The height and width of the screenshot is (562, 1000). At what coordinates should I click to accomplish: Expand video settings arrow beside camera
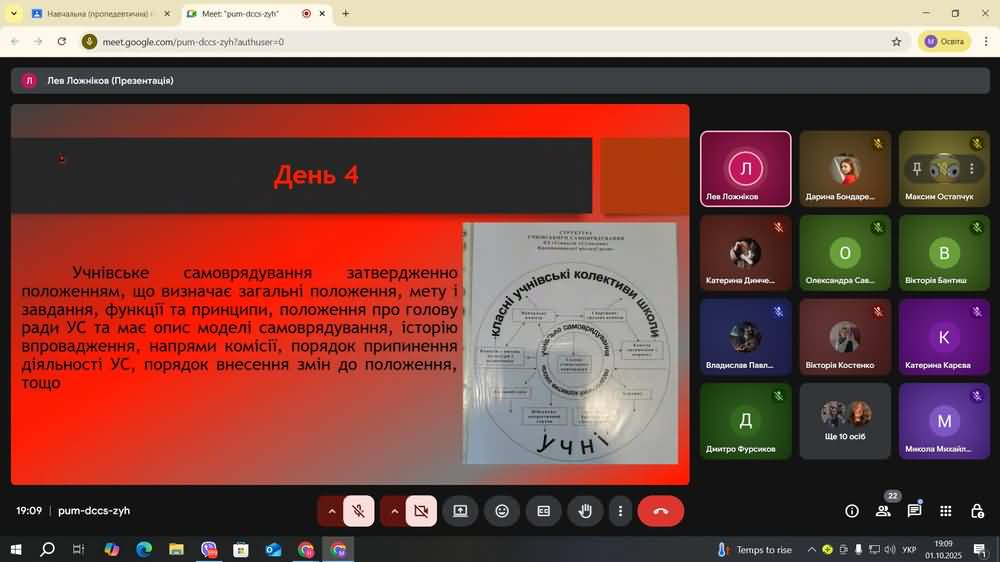(394, 511)
